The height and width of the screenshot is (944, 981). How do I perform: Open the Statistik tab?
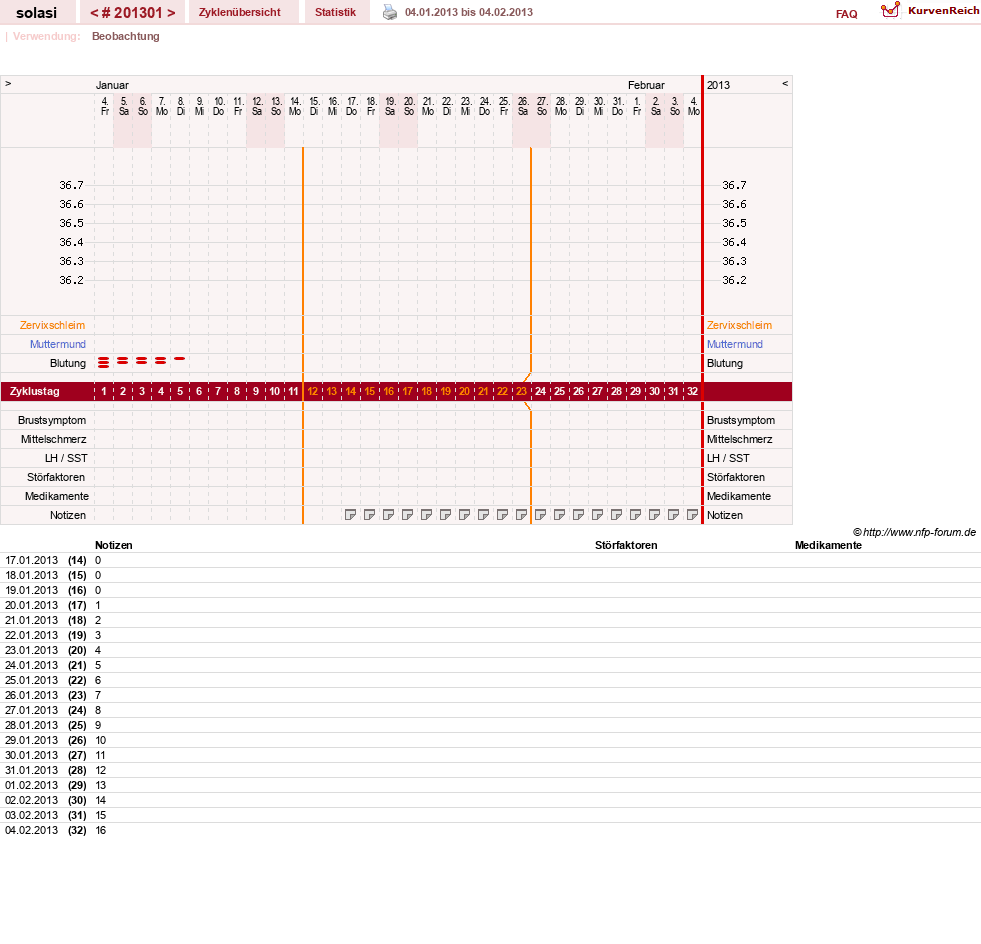pos(335,12)
